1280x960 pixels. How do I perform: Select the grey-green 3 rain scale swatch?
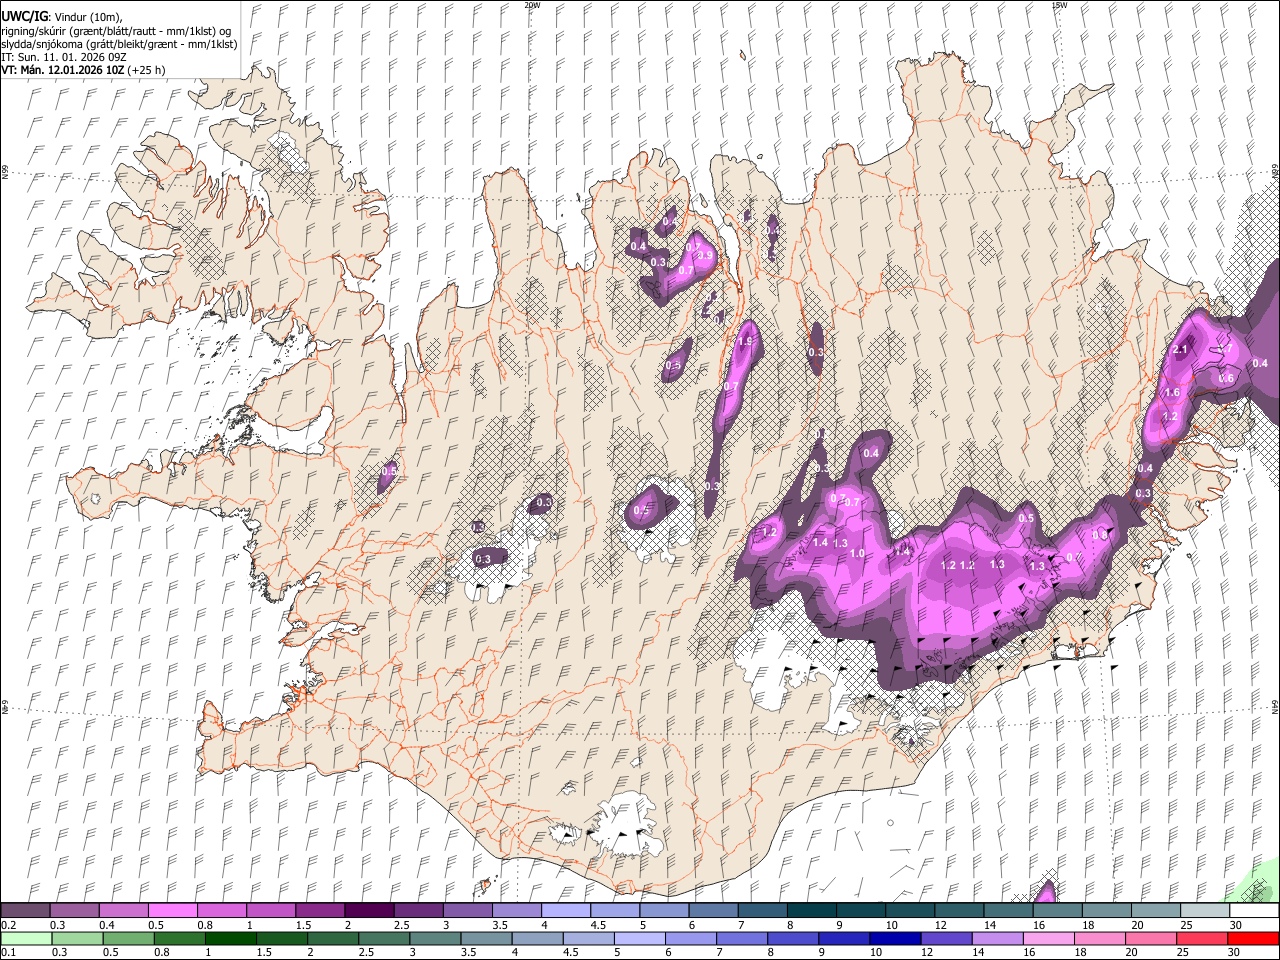435,939
